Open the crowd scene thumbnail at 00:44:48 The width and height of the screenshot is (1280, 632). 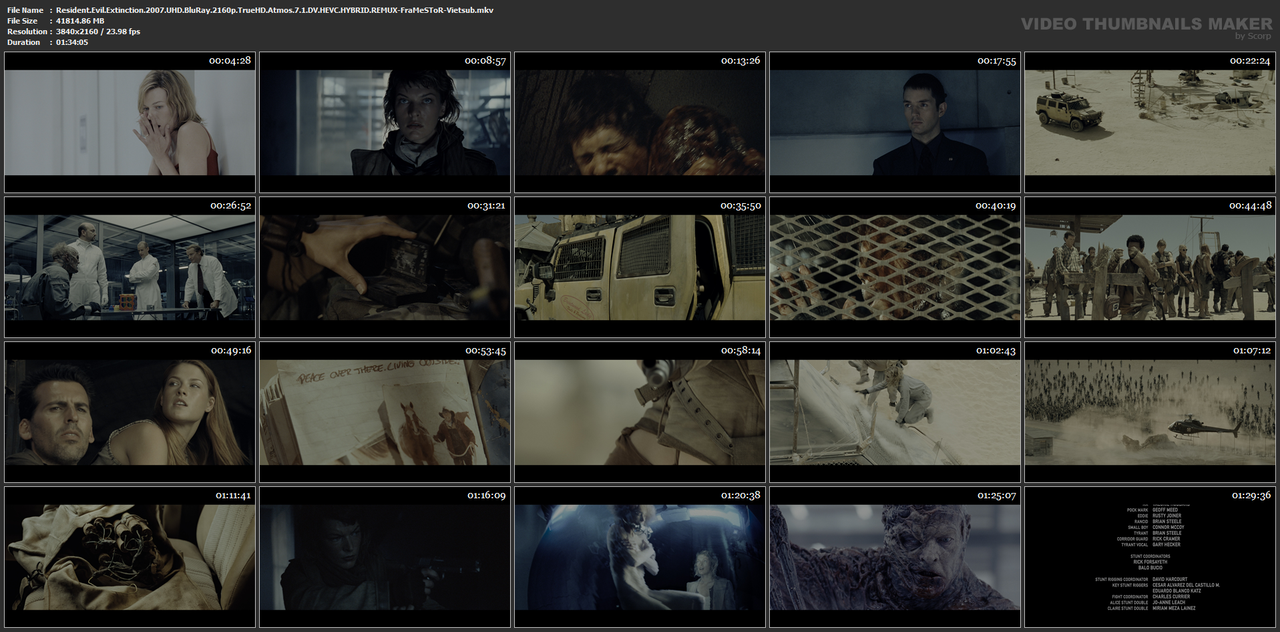point(1150,267)
